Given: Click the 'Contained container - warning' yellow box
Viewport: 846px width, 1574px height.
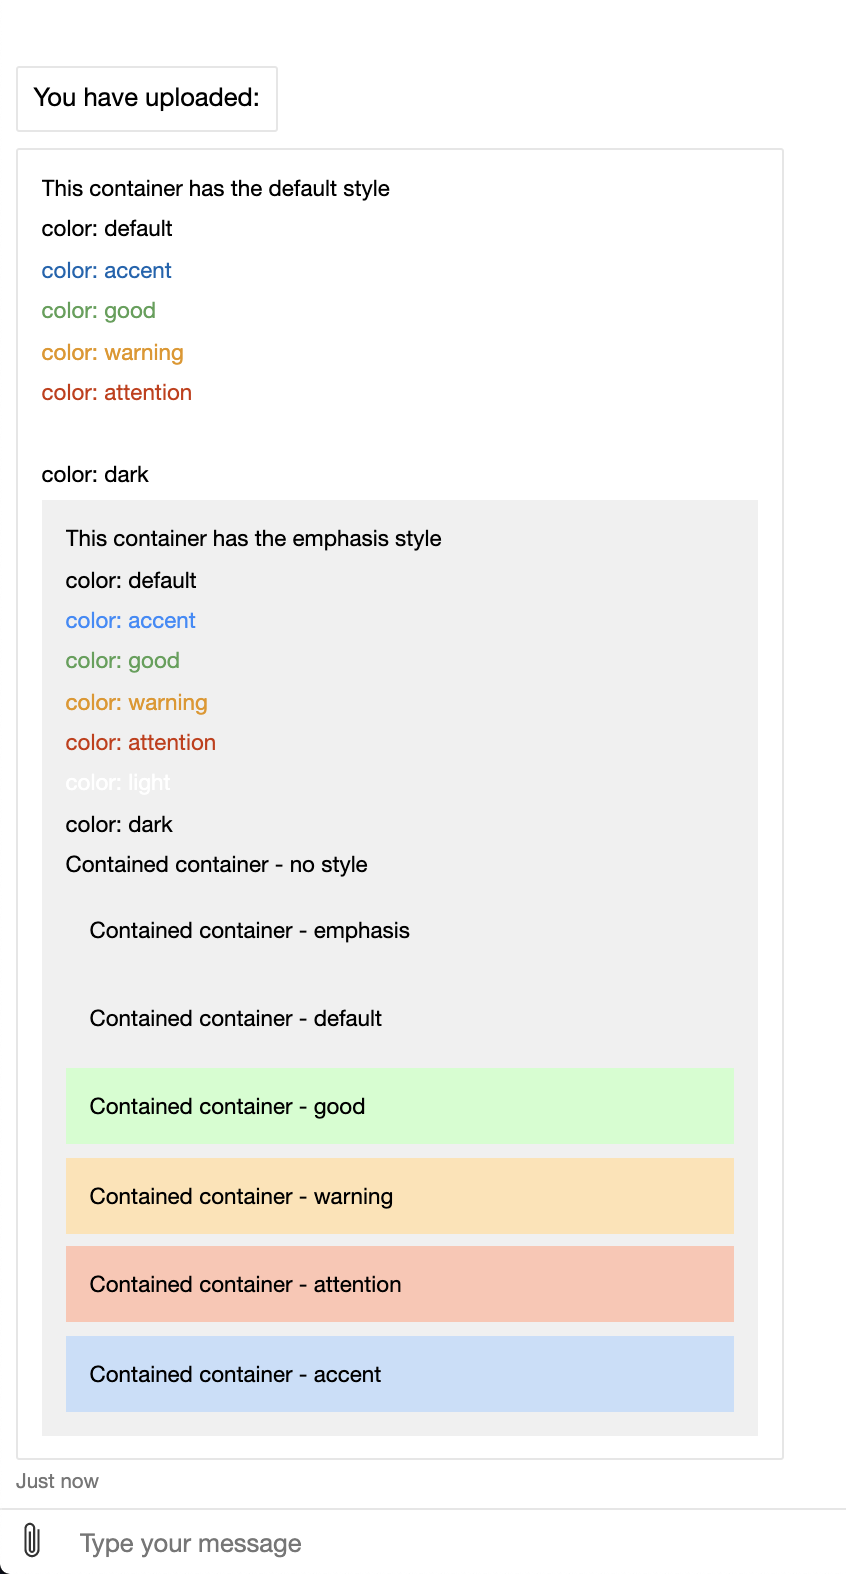Looking at the screenshot, I should click(399, 1196).
